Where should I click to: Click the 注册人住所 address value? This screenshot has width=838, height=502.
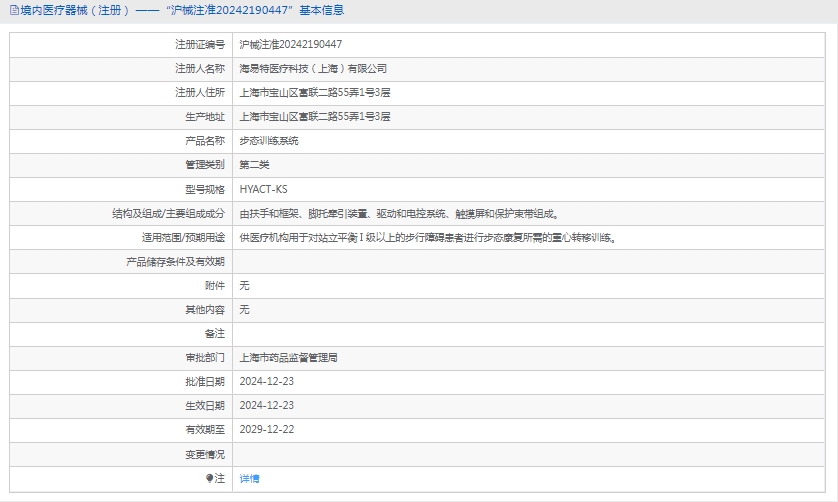(315, 93)
